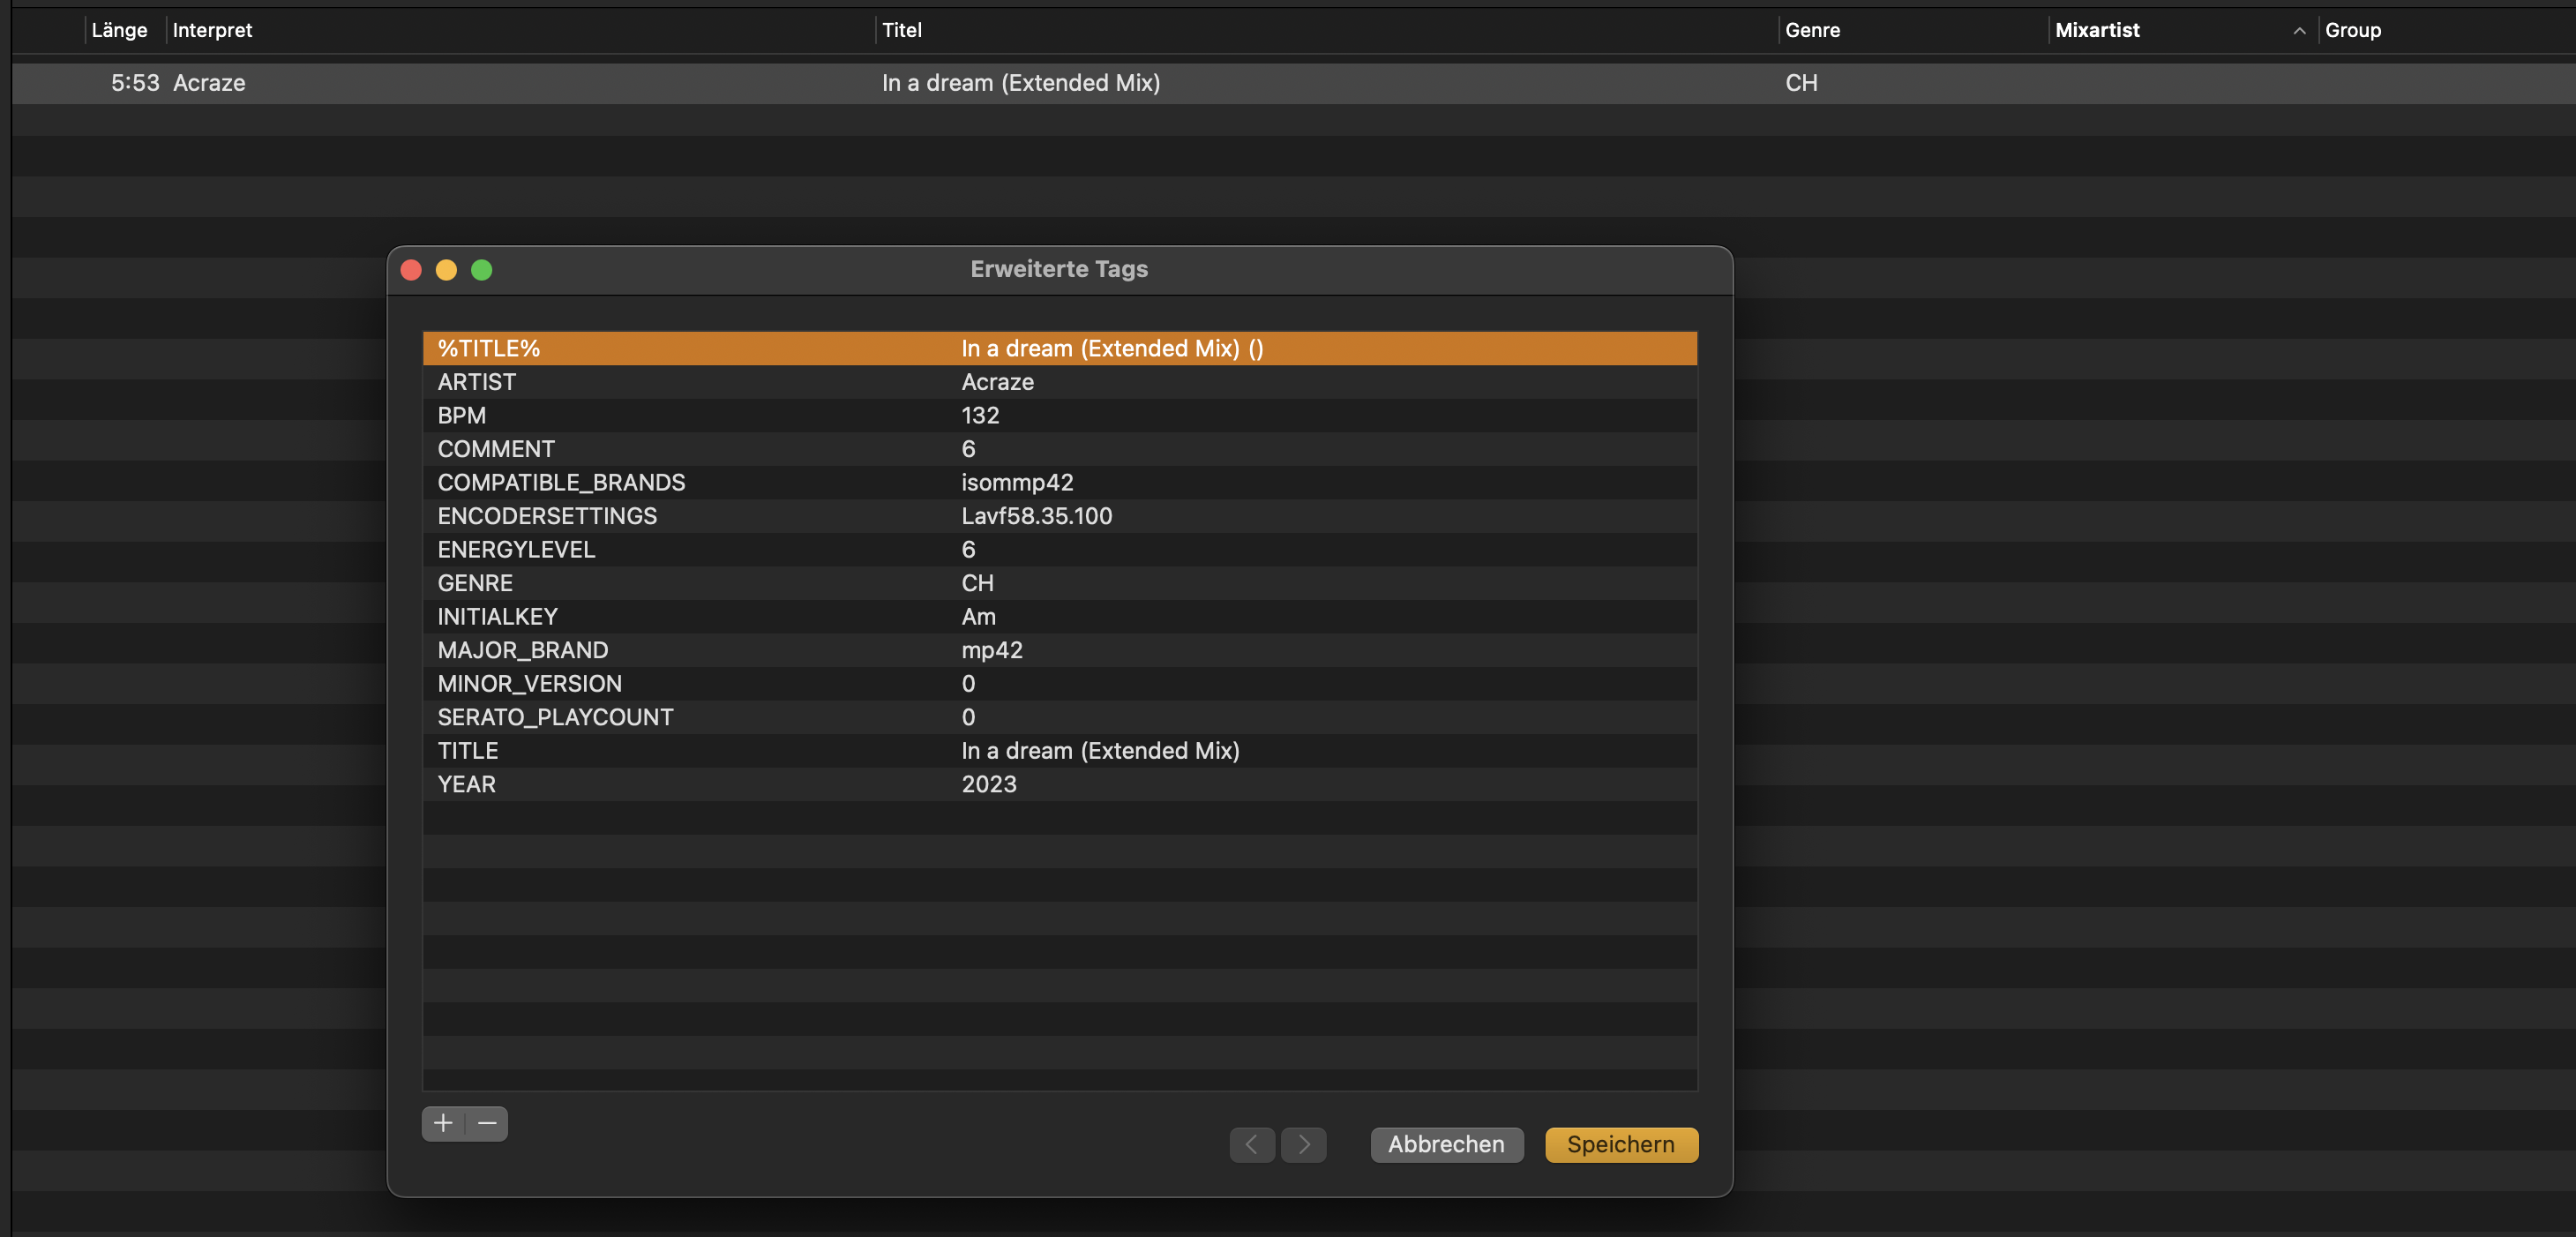Viewport: 2576px width, 1237px height.
Task: Click the YEAR value 2023
Action: coord(988,784)
